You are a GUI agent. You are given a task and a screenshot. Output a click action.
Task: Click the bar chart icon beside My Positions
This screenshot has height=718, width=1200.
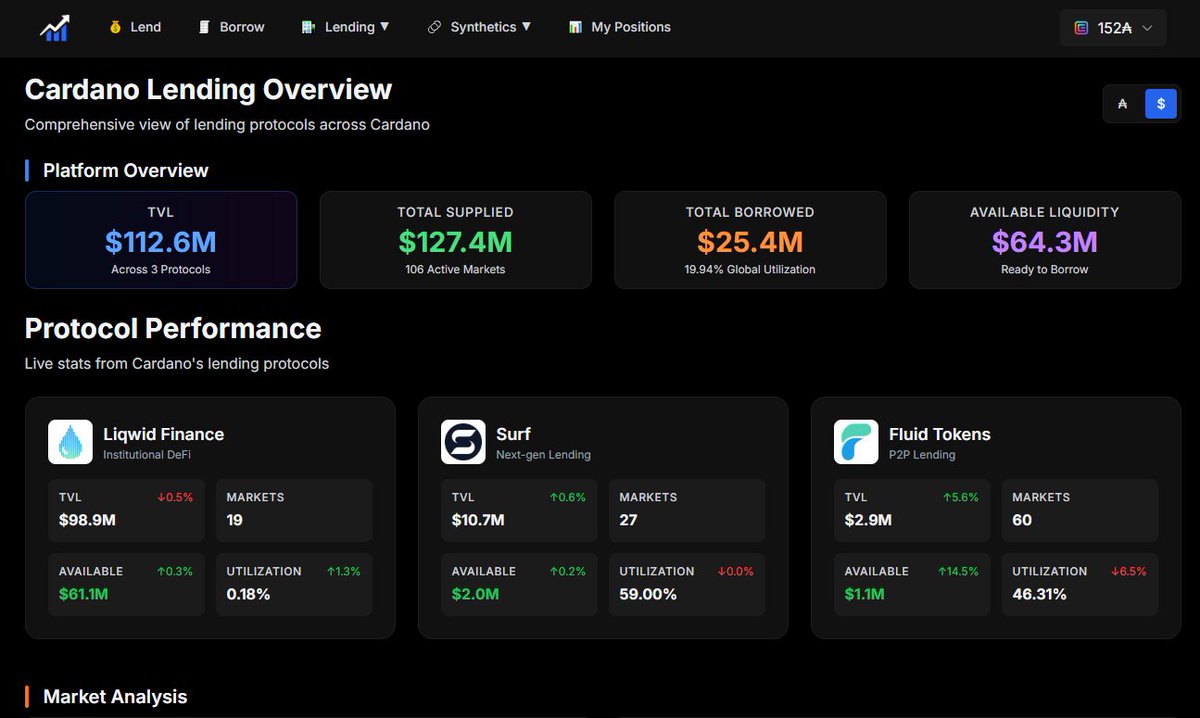click(575, 27)
